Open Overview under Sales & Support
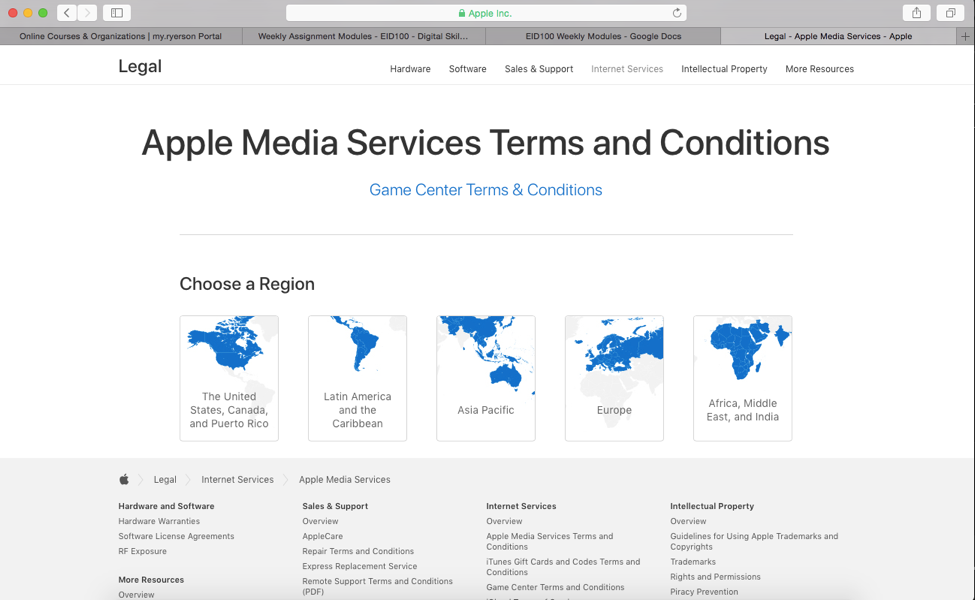 [320, 521]
